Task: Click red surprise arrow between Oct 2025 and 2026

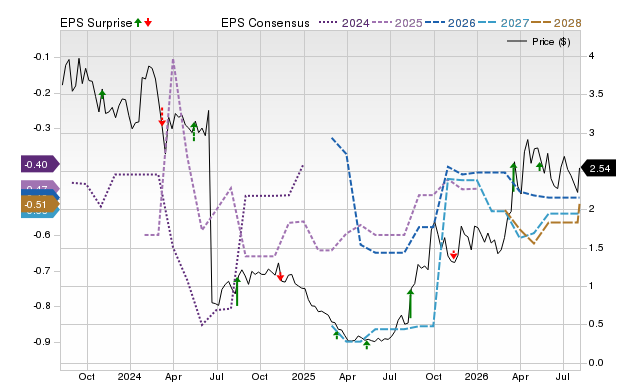Action: tap(453, 255)
